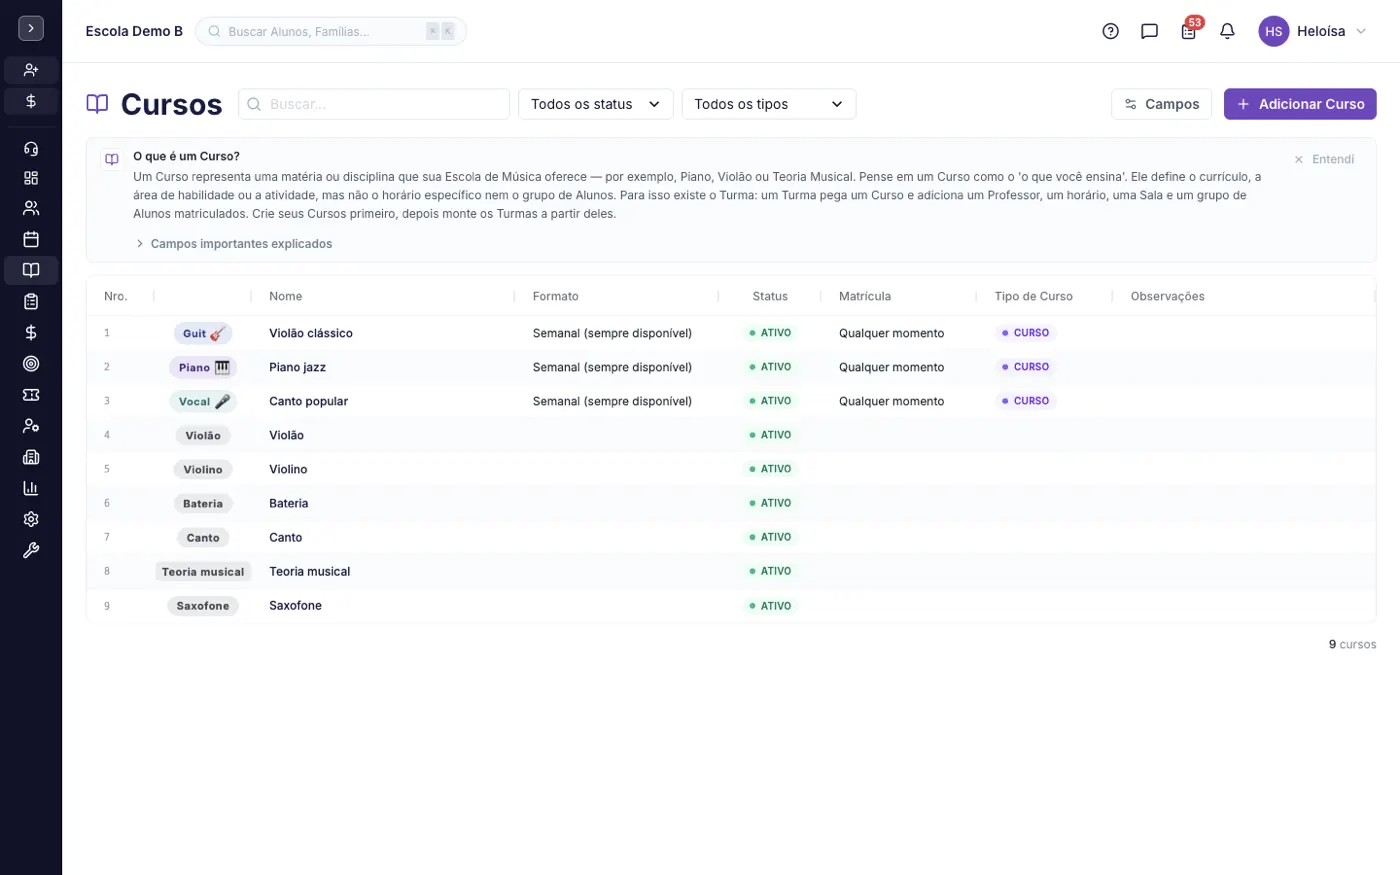The height and width of the screenshot is (875, 1400).
Task: Open the calendar icon in the sidebar
Action: [31, 239]
